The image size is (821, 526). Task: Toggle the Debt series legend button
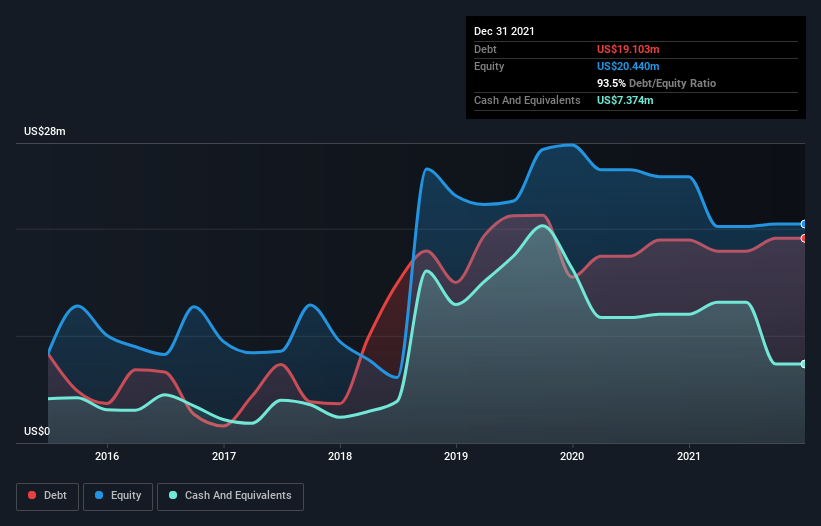point(48,496)
